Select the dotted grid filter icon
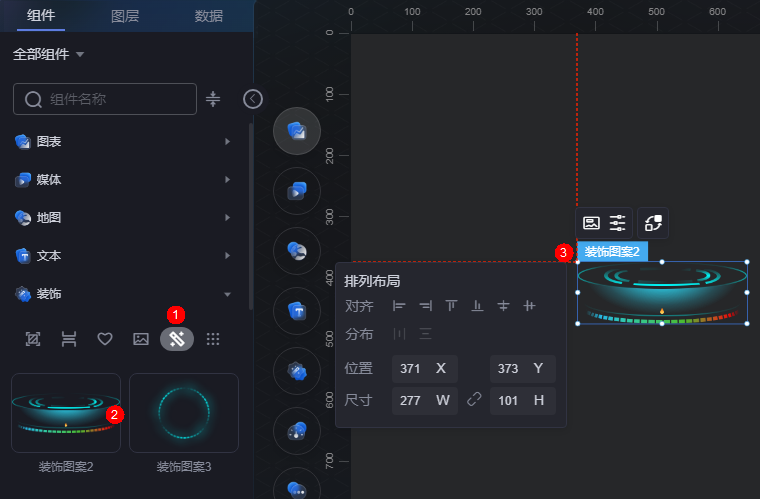Screen dimensions: 760x499 (x=213, y=339)
